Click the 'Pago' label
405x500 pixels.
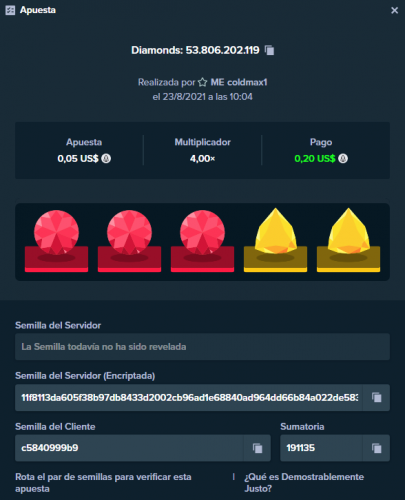tap(321, 142)
